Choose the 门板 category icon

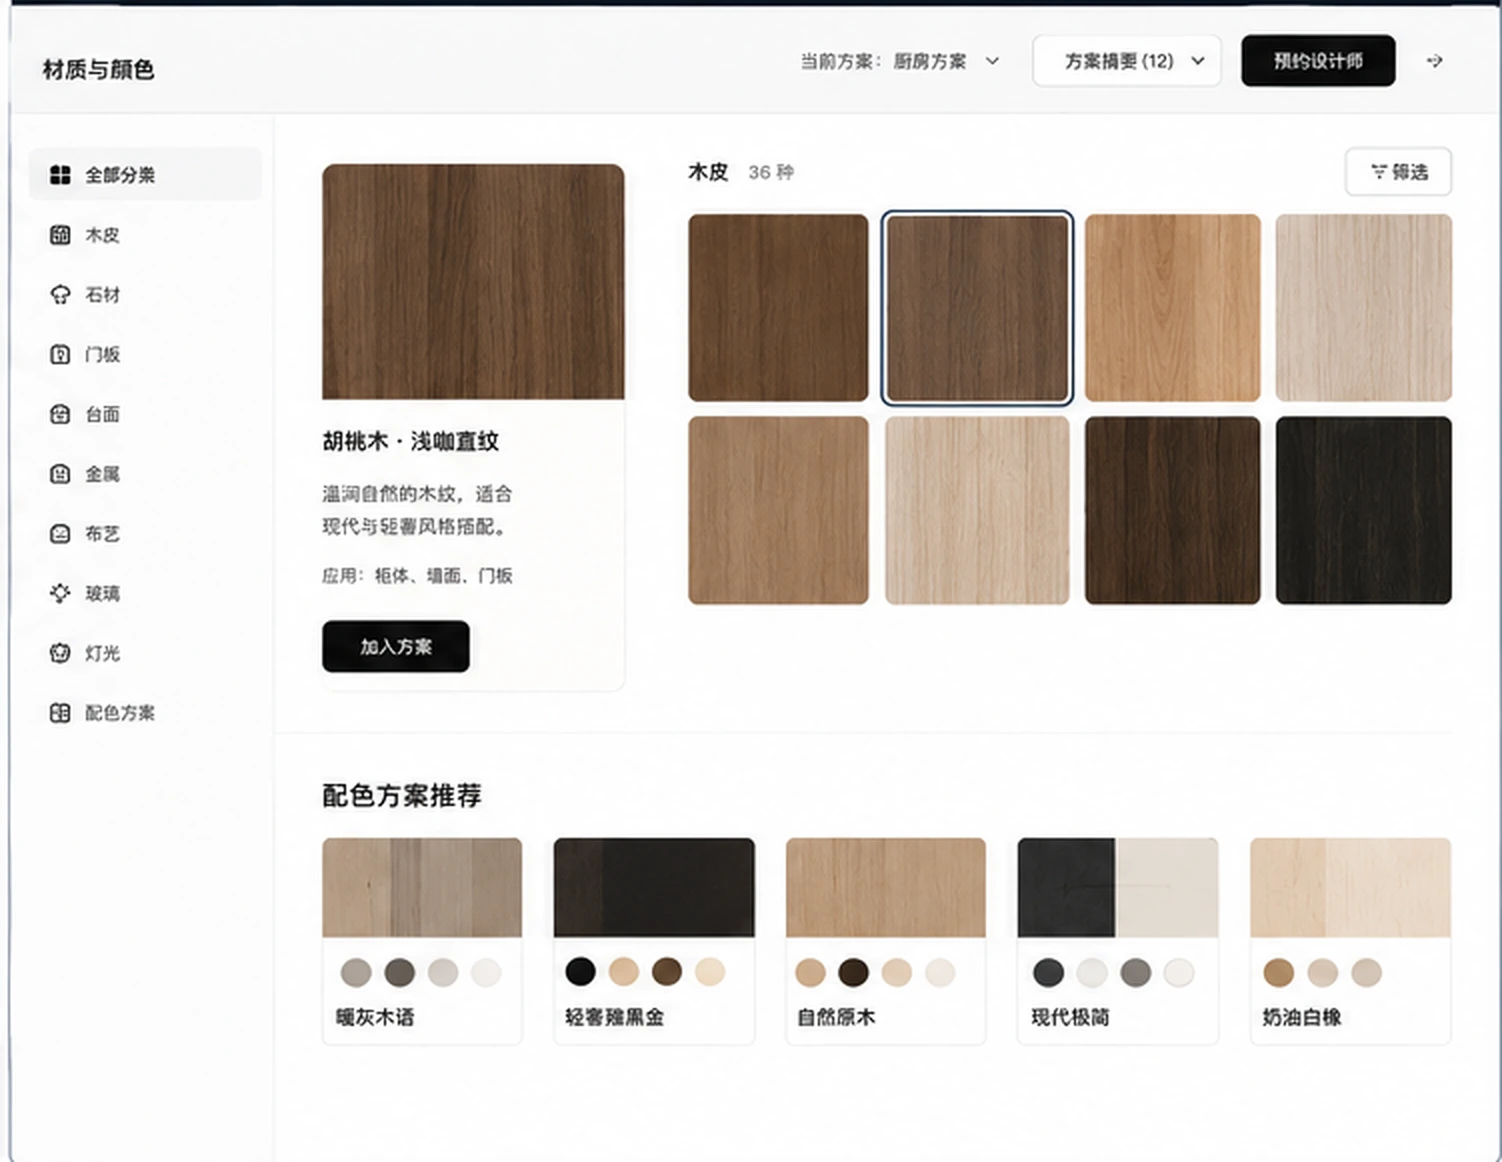(60, 354)
